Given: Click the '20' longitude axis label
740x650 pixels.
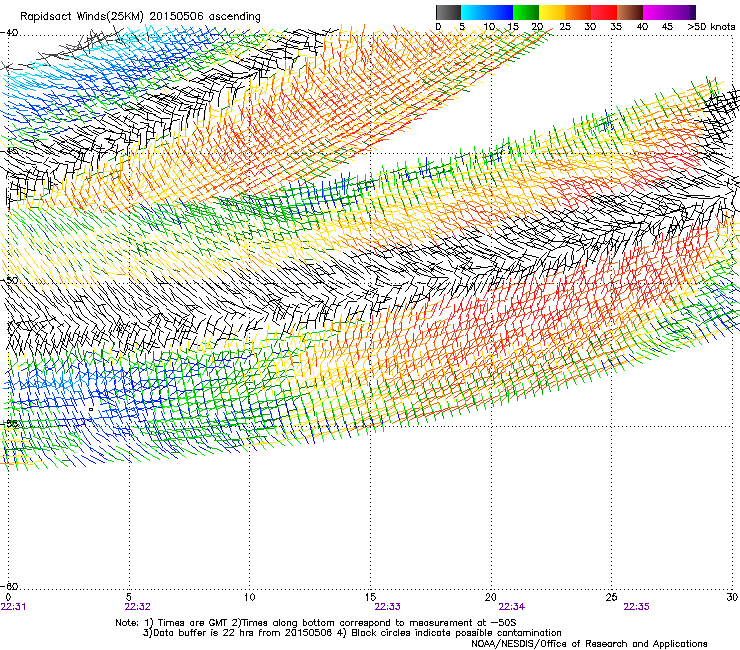Looking at the screenshot, I should point(491,597).
